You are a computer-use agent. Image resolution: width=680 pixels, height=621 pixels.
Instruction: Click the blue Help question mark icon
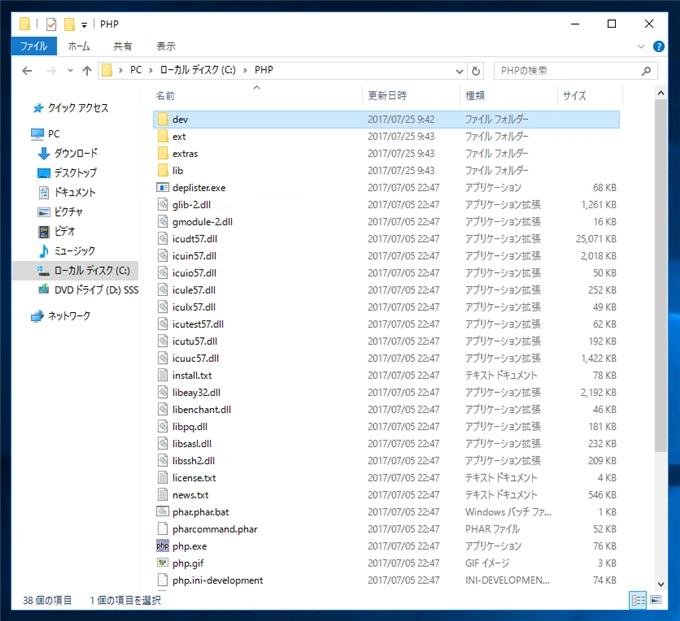(658, 46)
